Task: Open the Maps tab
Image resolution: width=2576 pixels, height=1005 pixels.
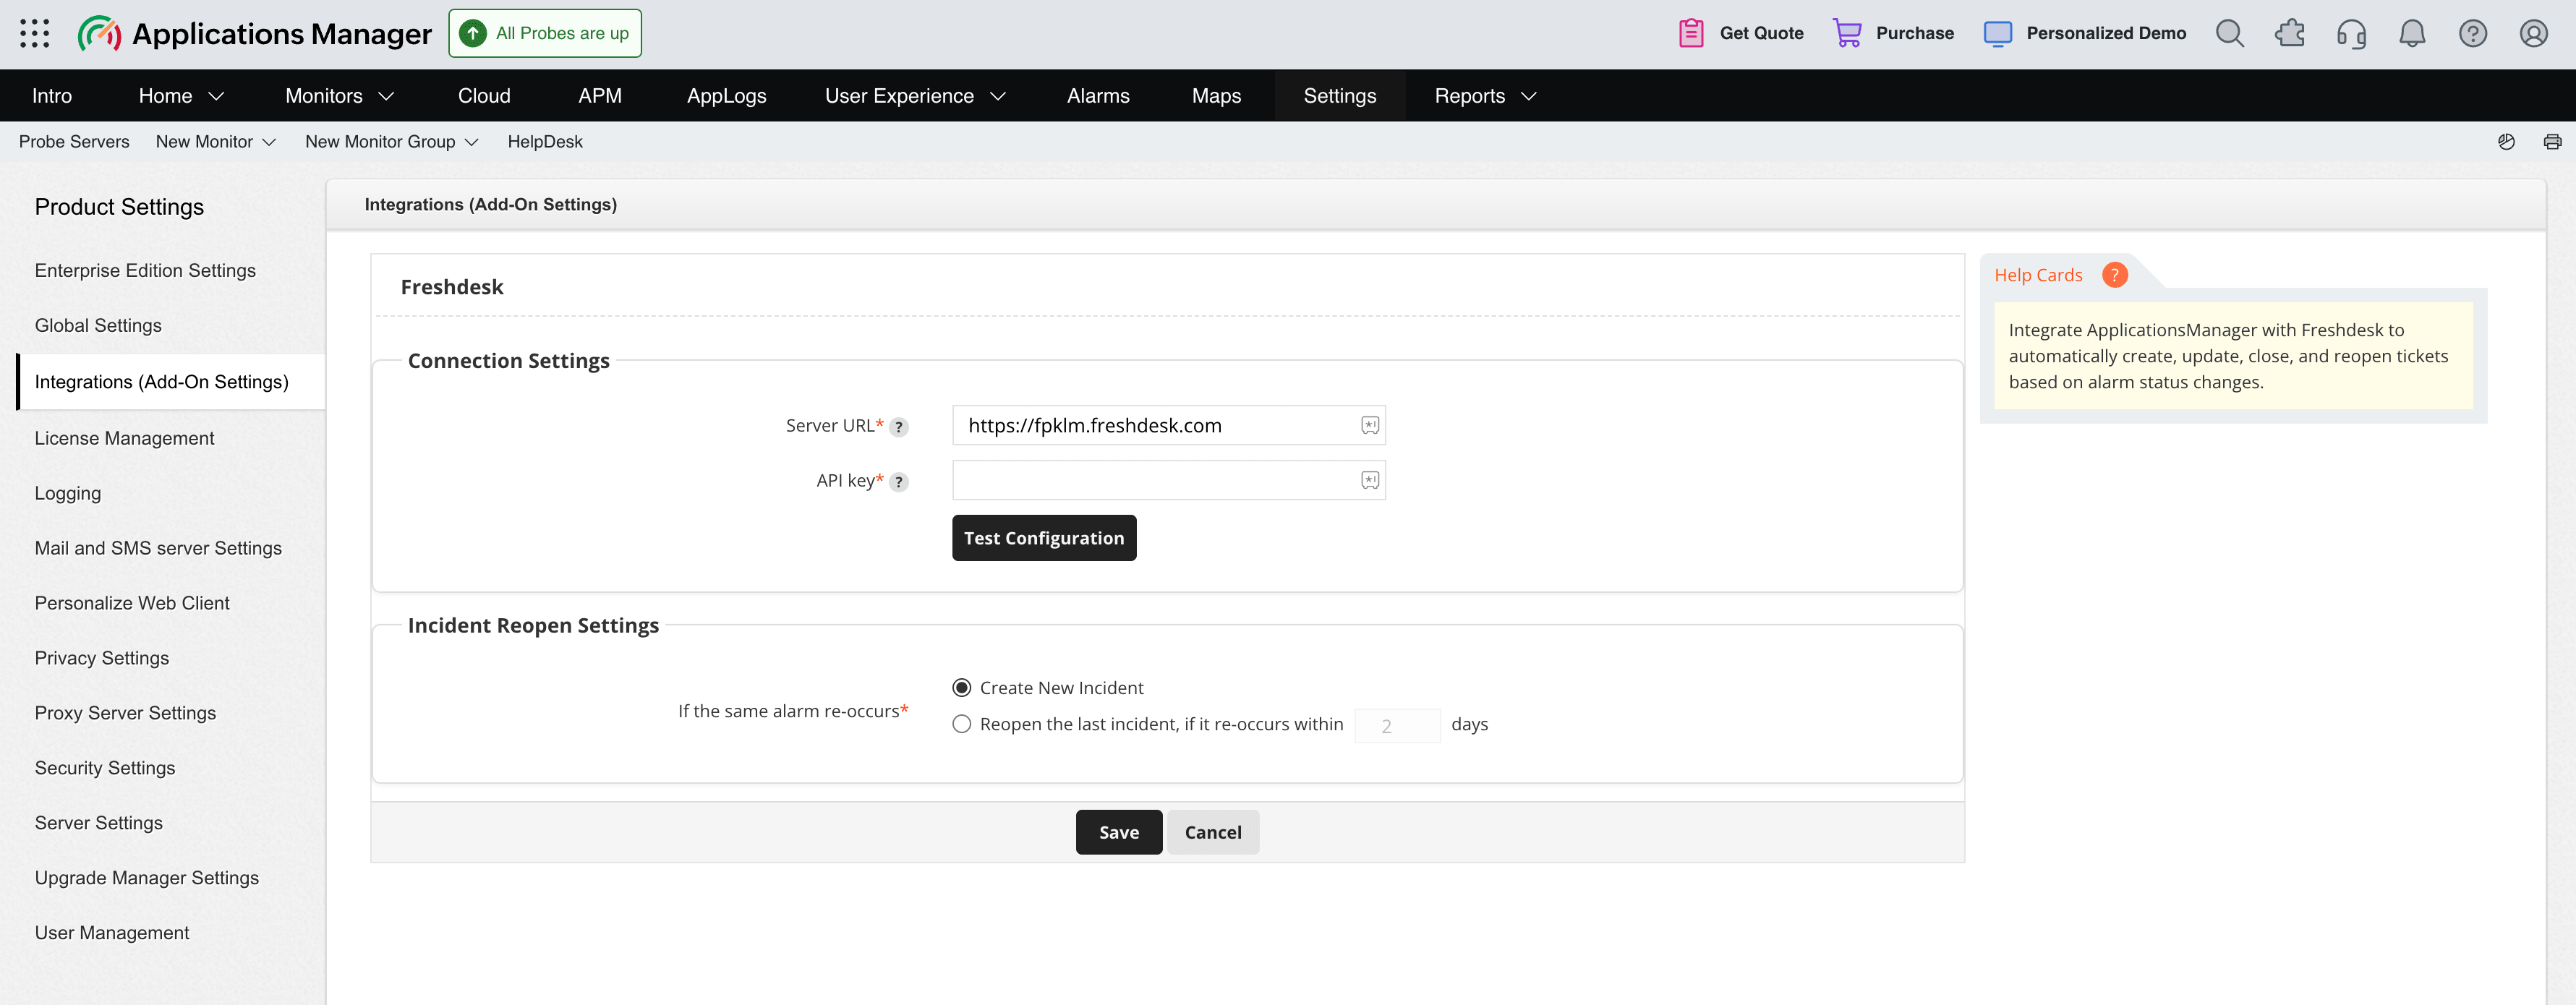Action: click(x=1216, y=96)
